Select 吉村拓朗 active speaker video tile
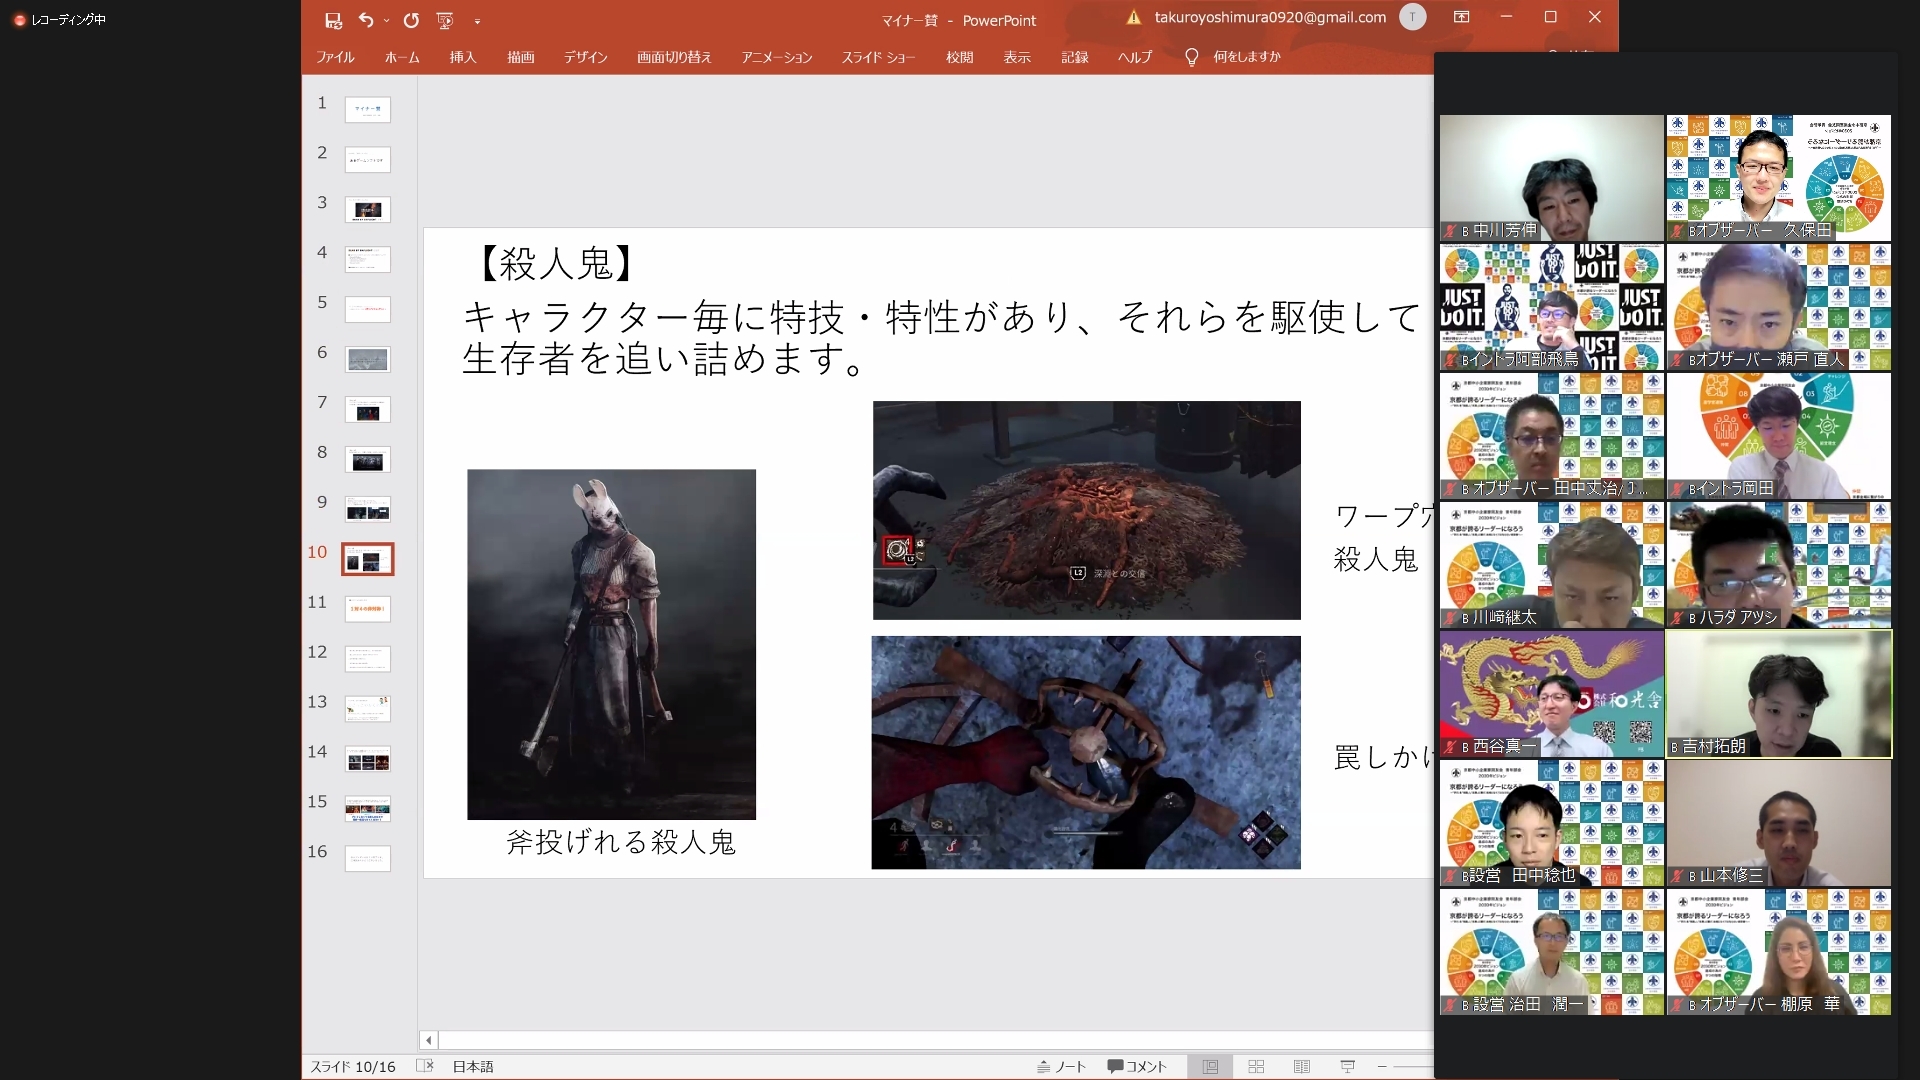Viewport: 1920px width, 1080px height. click(x=1779, y=694)
